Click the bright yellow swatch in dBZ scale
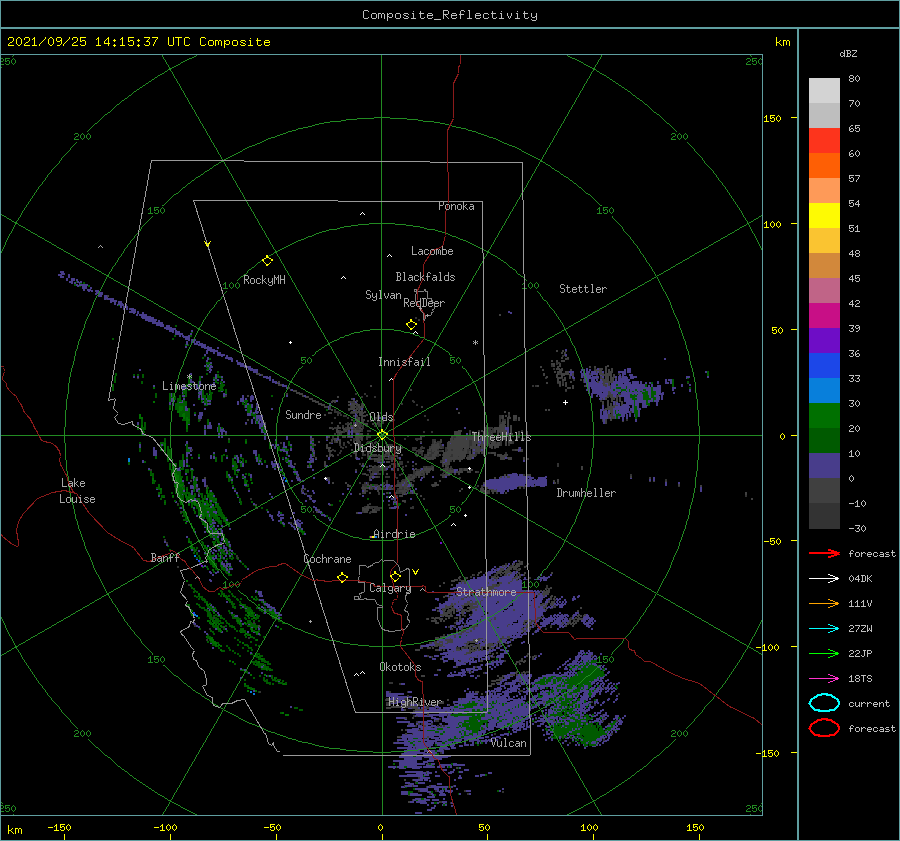Viewport: 900px width, 841px height. pos(824,215)
